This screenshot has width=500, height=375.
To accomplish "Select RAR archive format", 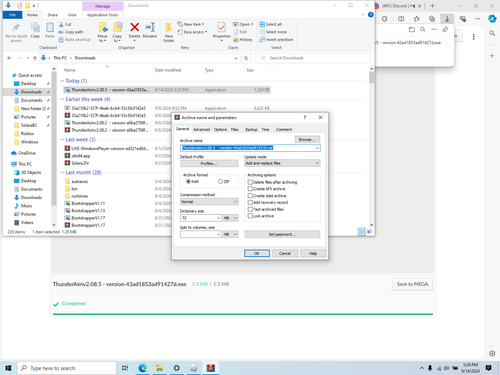I will pyautogui.click(x=188, y=182).
